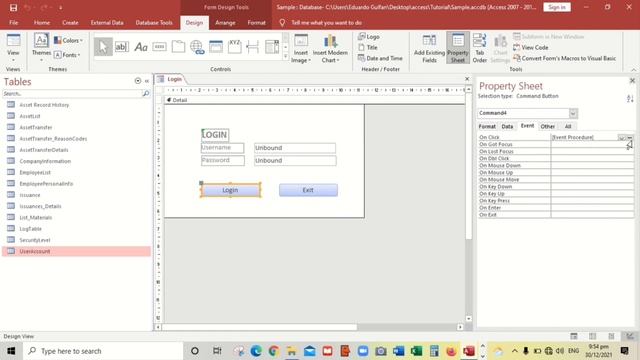Click Tell me what you want to do
The width and height of the screenshot is (640, 360).
(x=326, y=23)
